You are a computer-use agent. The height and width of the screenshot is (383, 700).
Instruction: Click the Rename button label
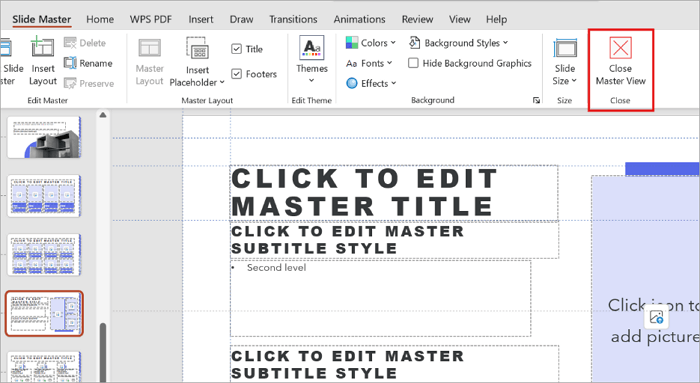(x=96, y=63)
